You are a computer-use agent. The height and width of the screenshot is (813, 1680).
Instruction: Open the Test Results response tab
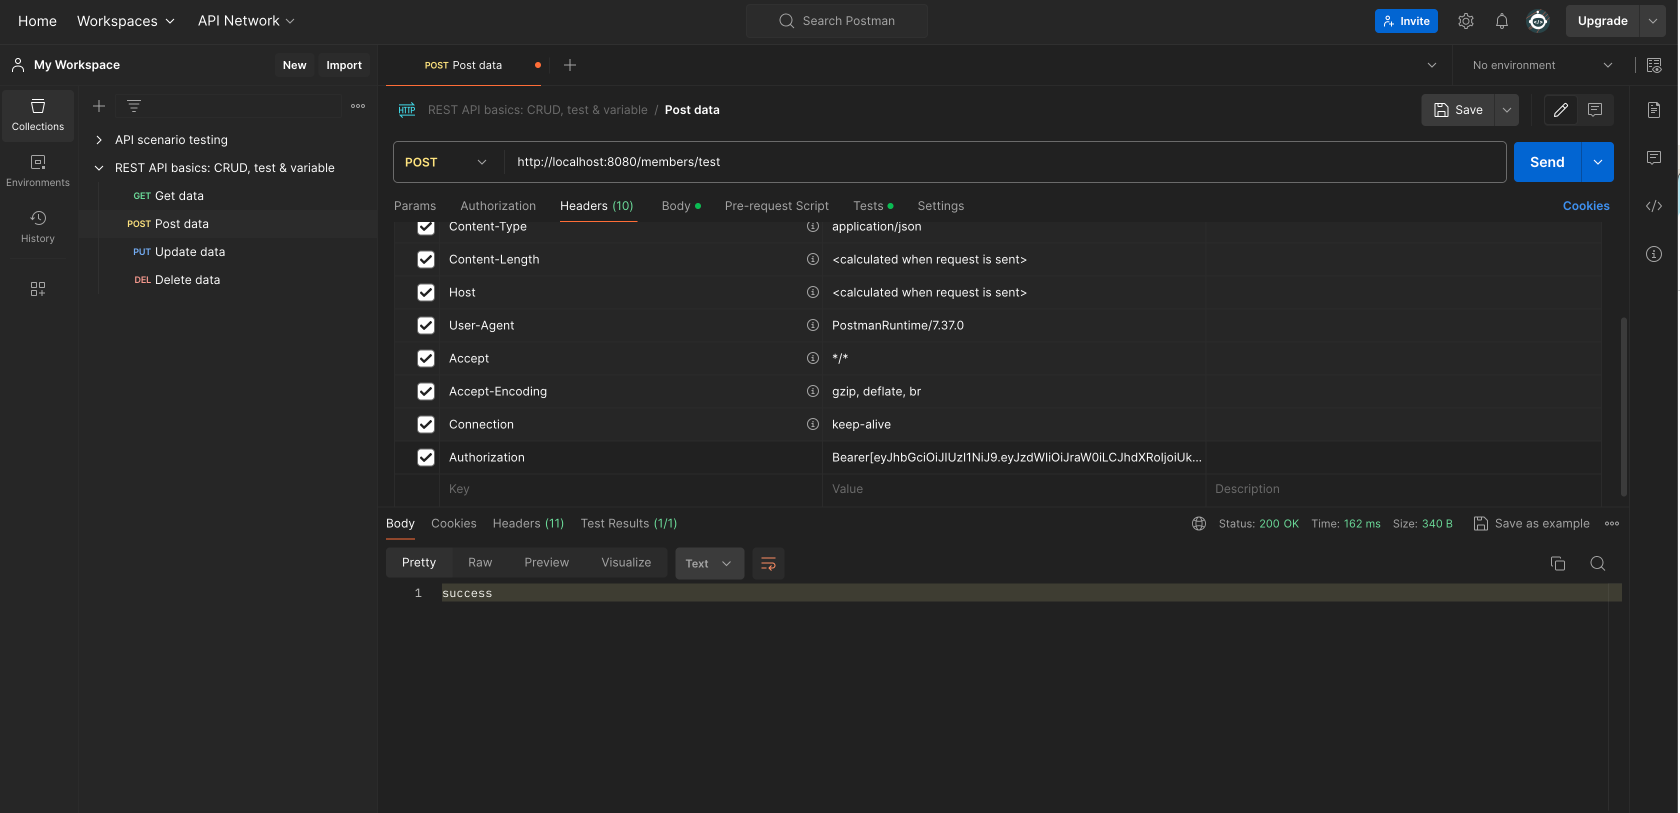pyautogui.click(x=629, y=524)
